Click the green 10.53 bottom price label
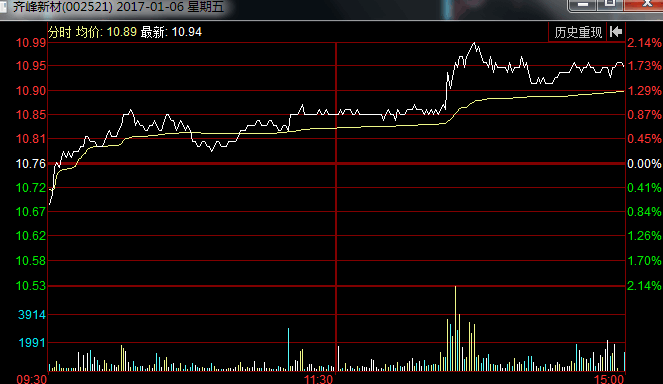Image resolution: width=663 pixels, height=384 pixels. pyautogui.click(x=31, y=286)
